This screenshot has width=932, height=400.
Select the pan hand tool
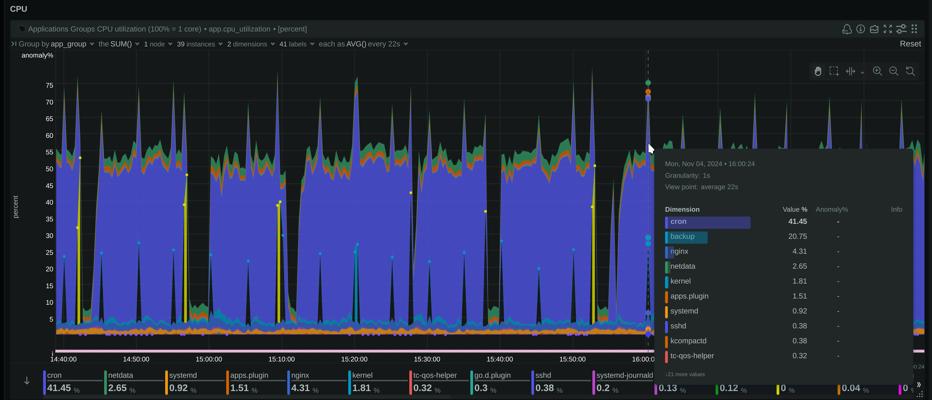[817, 71]
